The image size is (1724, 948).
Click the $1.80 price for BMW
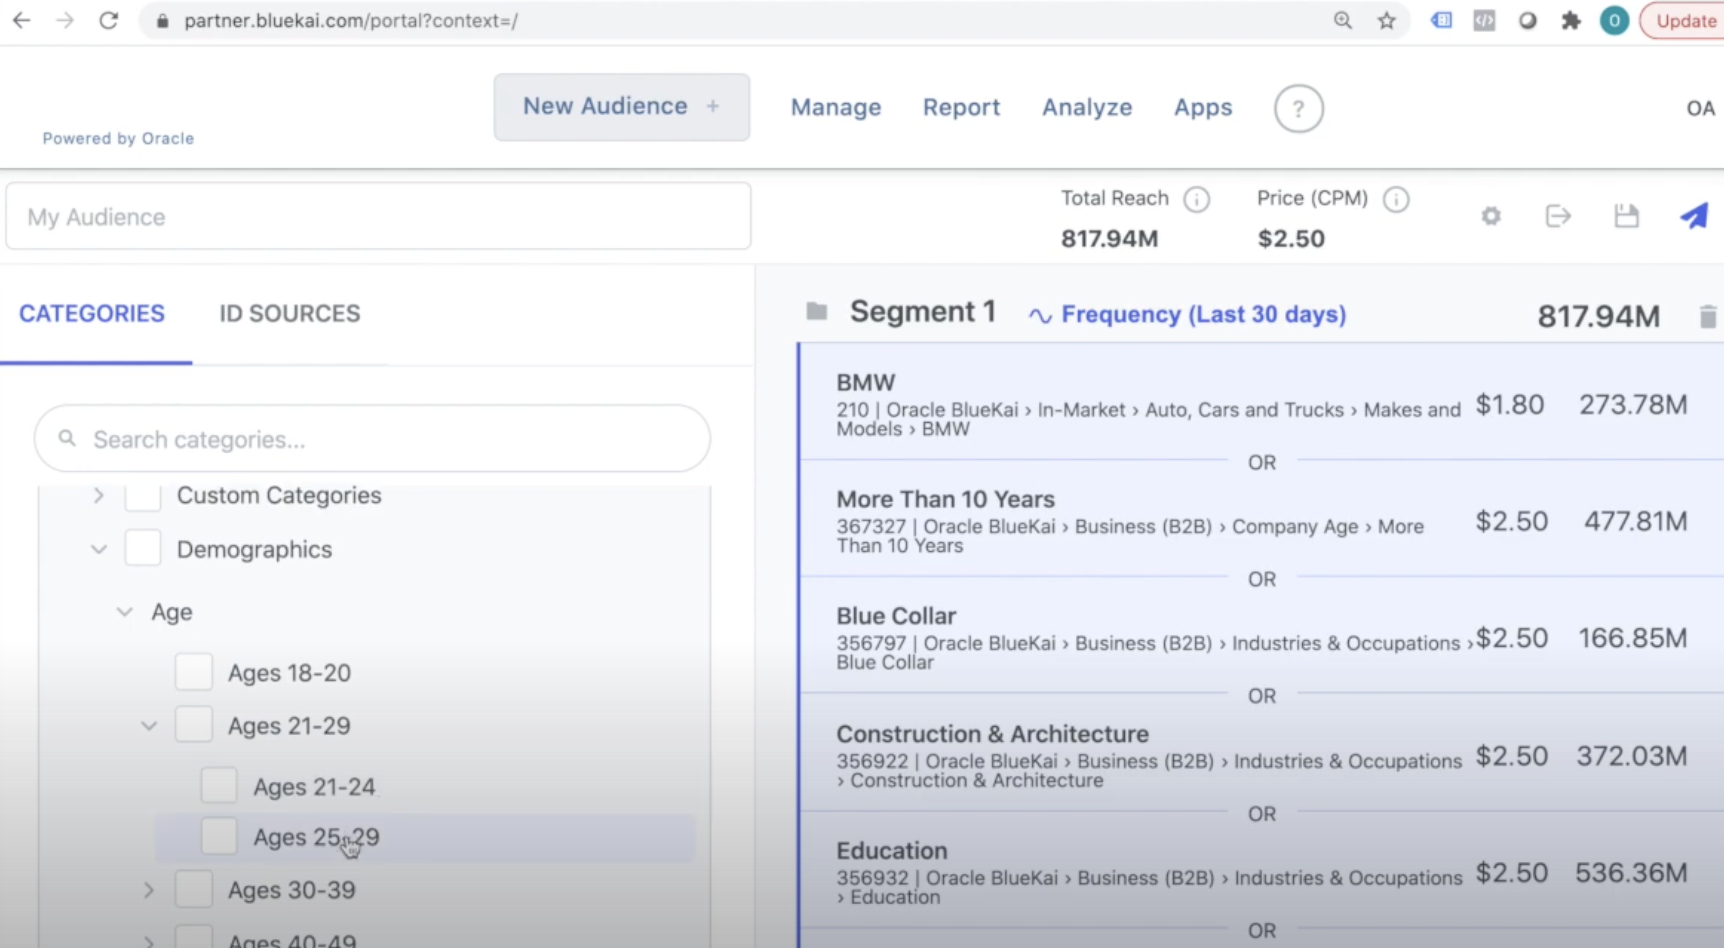click(1510, 404)
